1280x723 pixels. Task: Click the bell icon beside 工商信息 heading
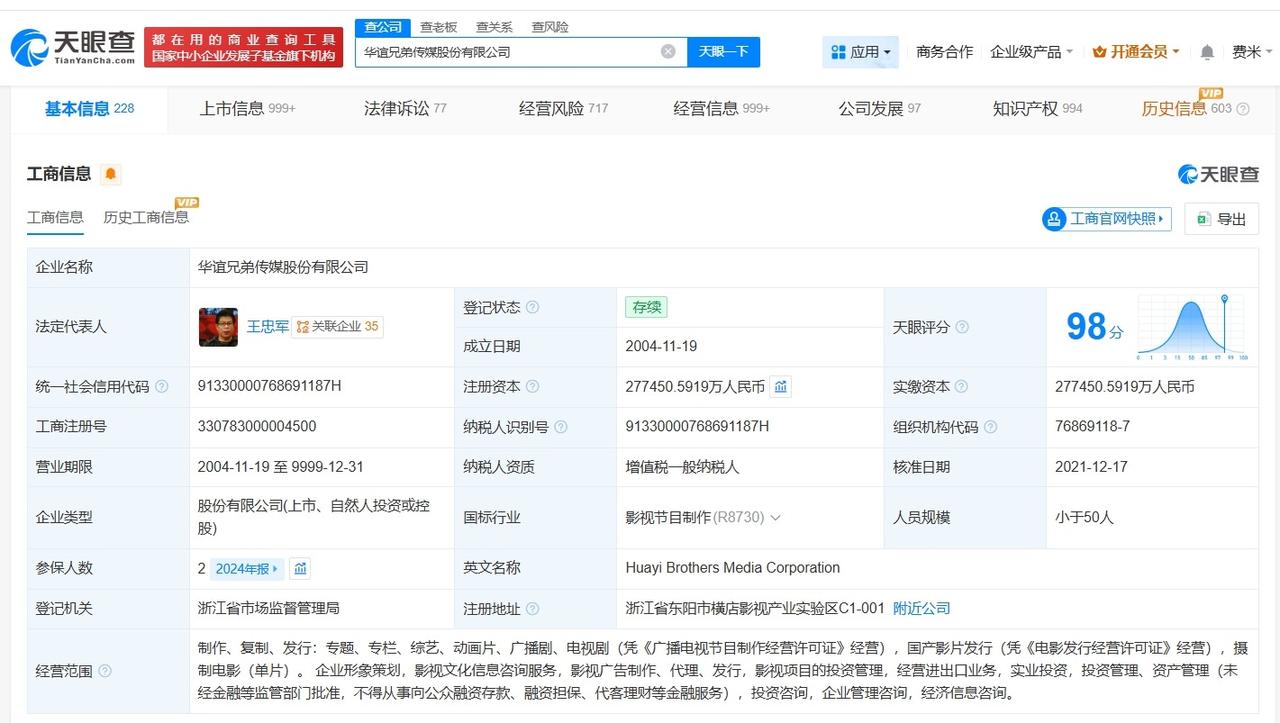click(x=111, y=174)
